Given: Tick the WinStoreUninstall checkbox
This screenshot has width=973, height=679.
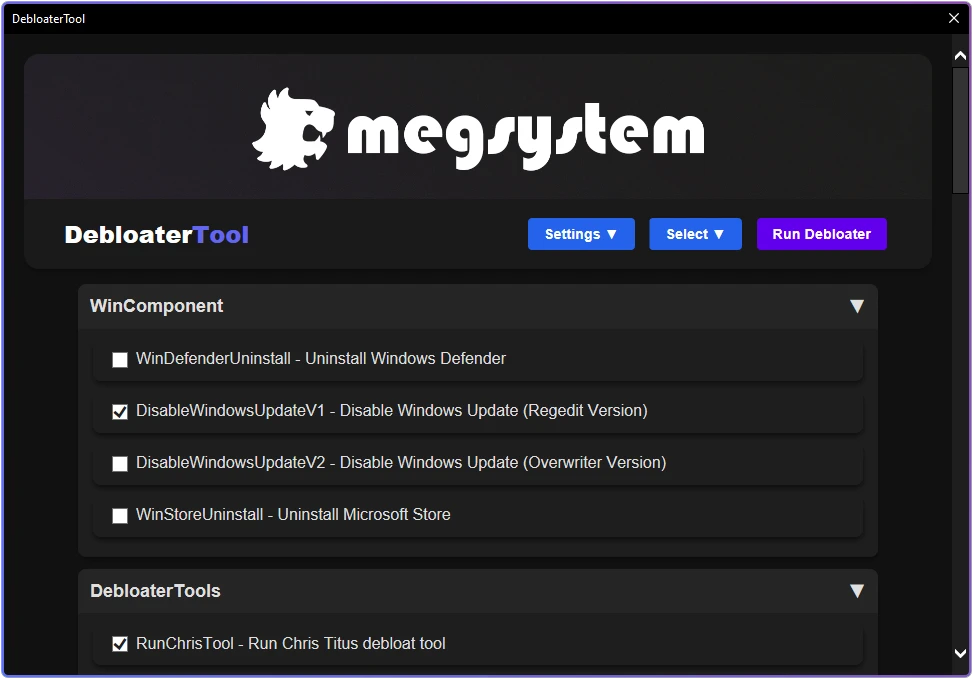Looking at the screenshot, I should [x=120, y=516].
